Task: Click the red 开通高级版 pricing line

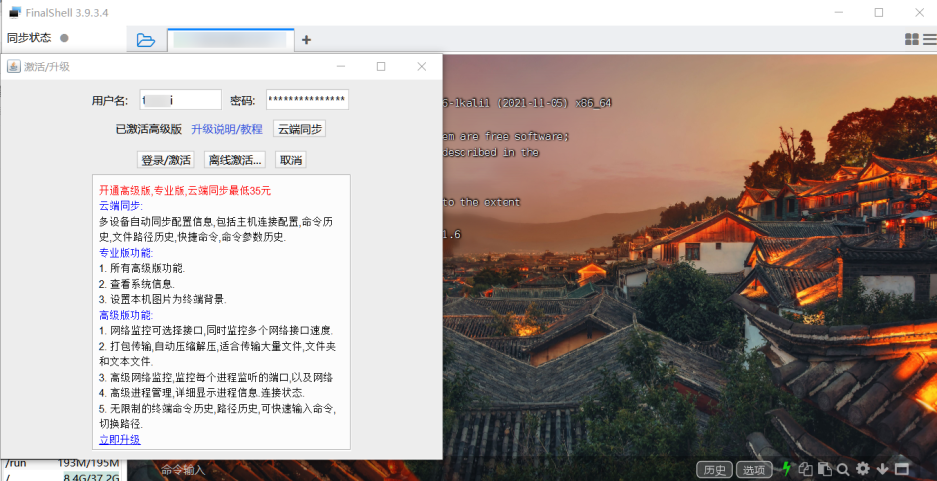Action: click(x=185, y=191)
